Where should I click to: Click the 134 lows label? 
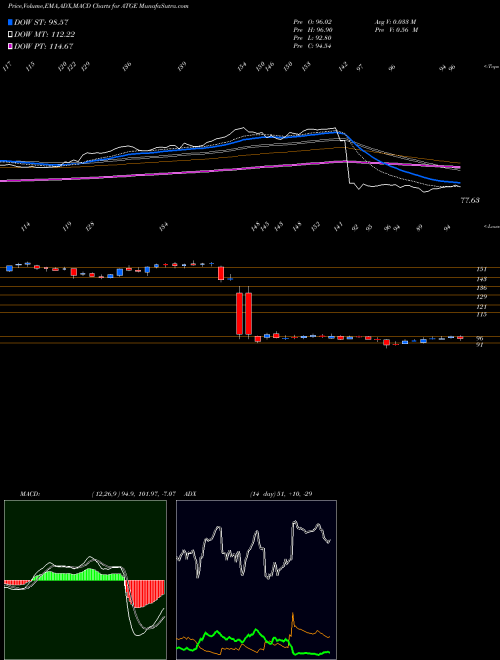(x=164, y=227)
